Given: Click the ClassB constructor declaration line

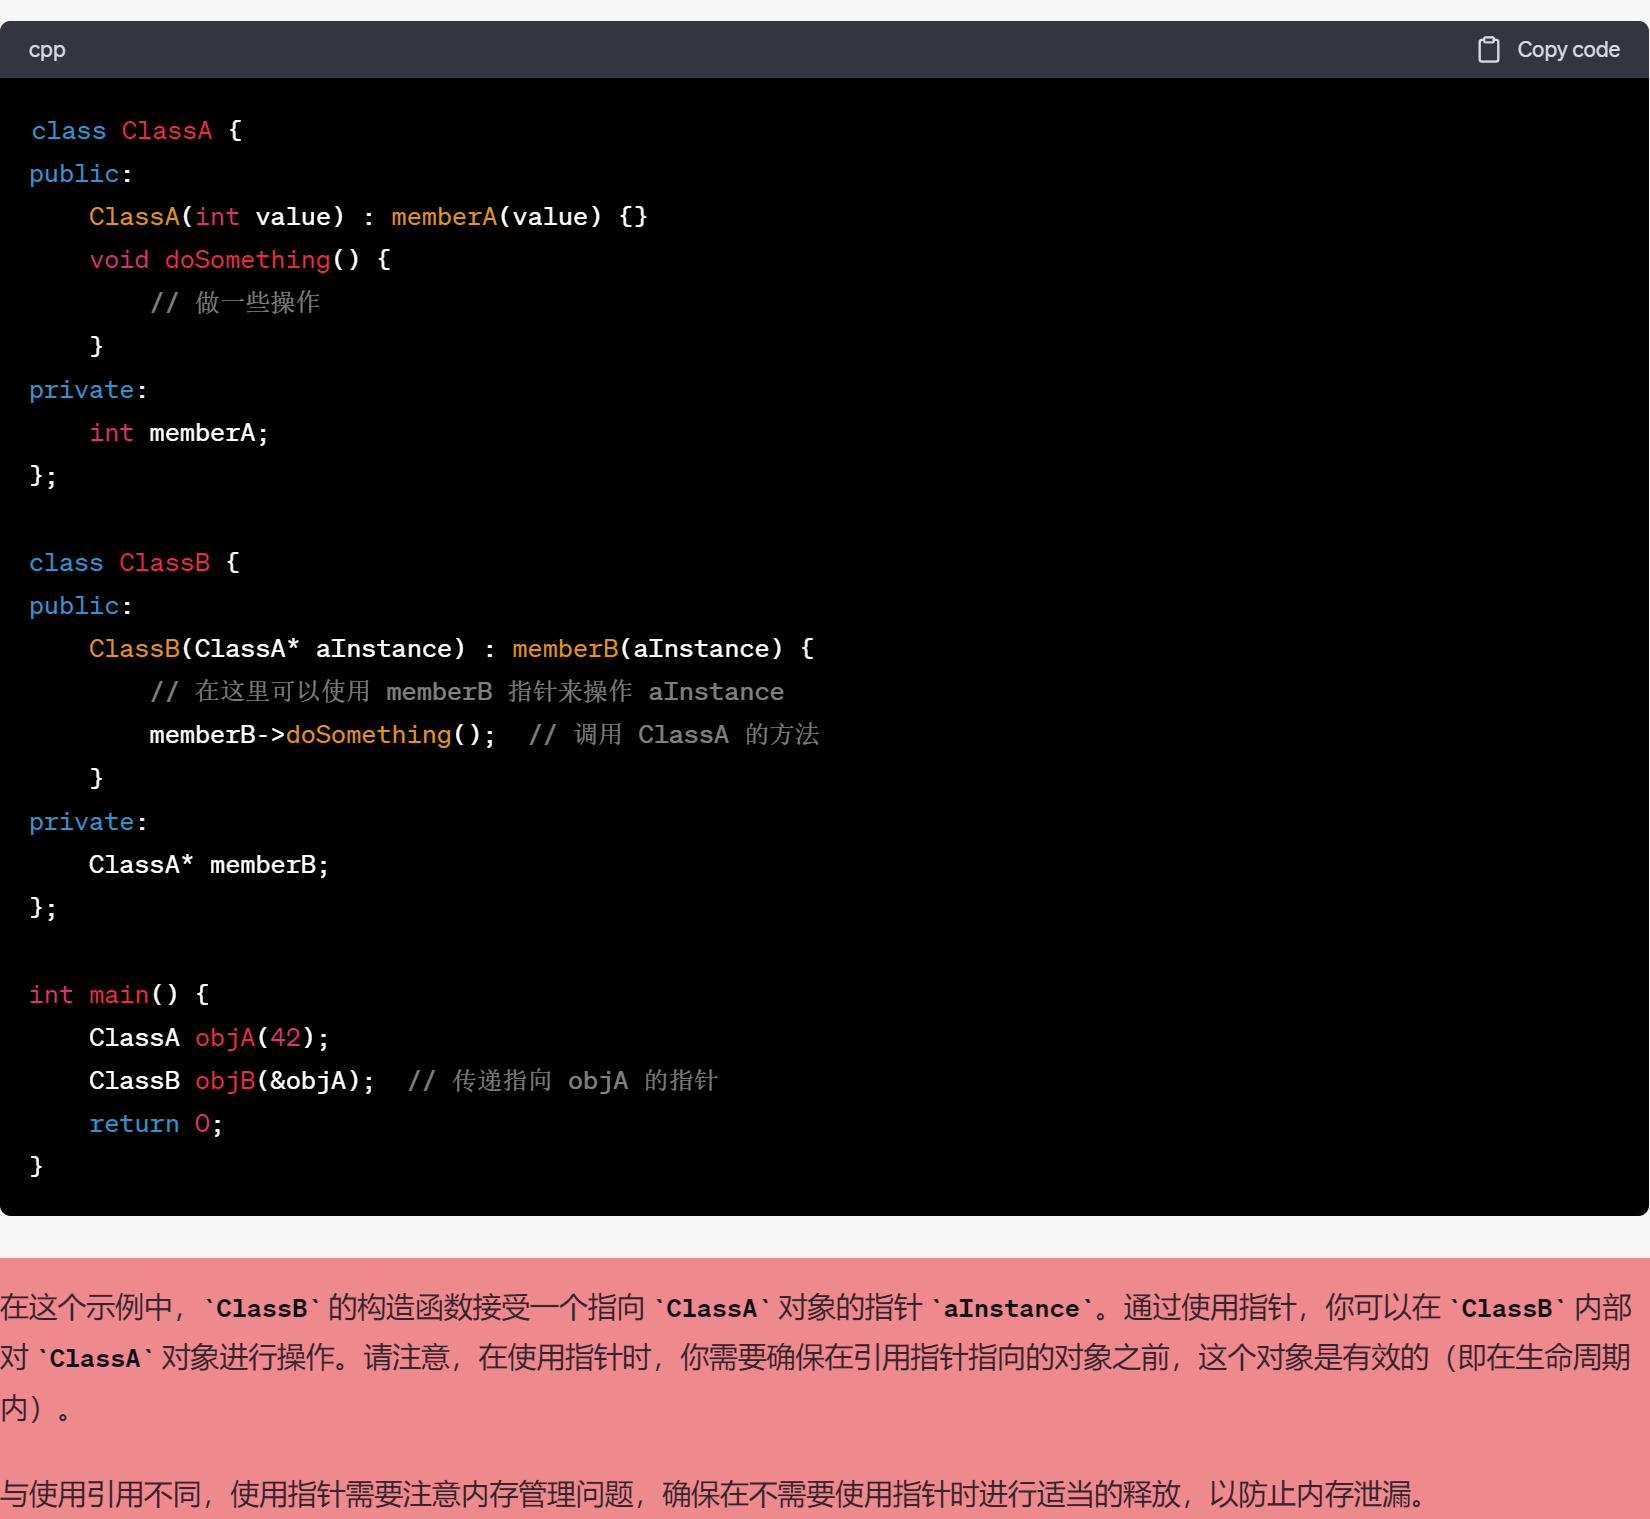Looking at the screenshot, I should coord(452,649).
